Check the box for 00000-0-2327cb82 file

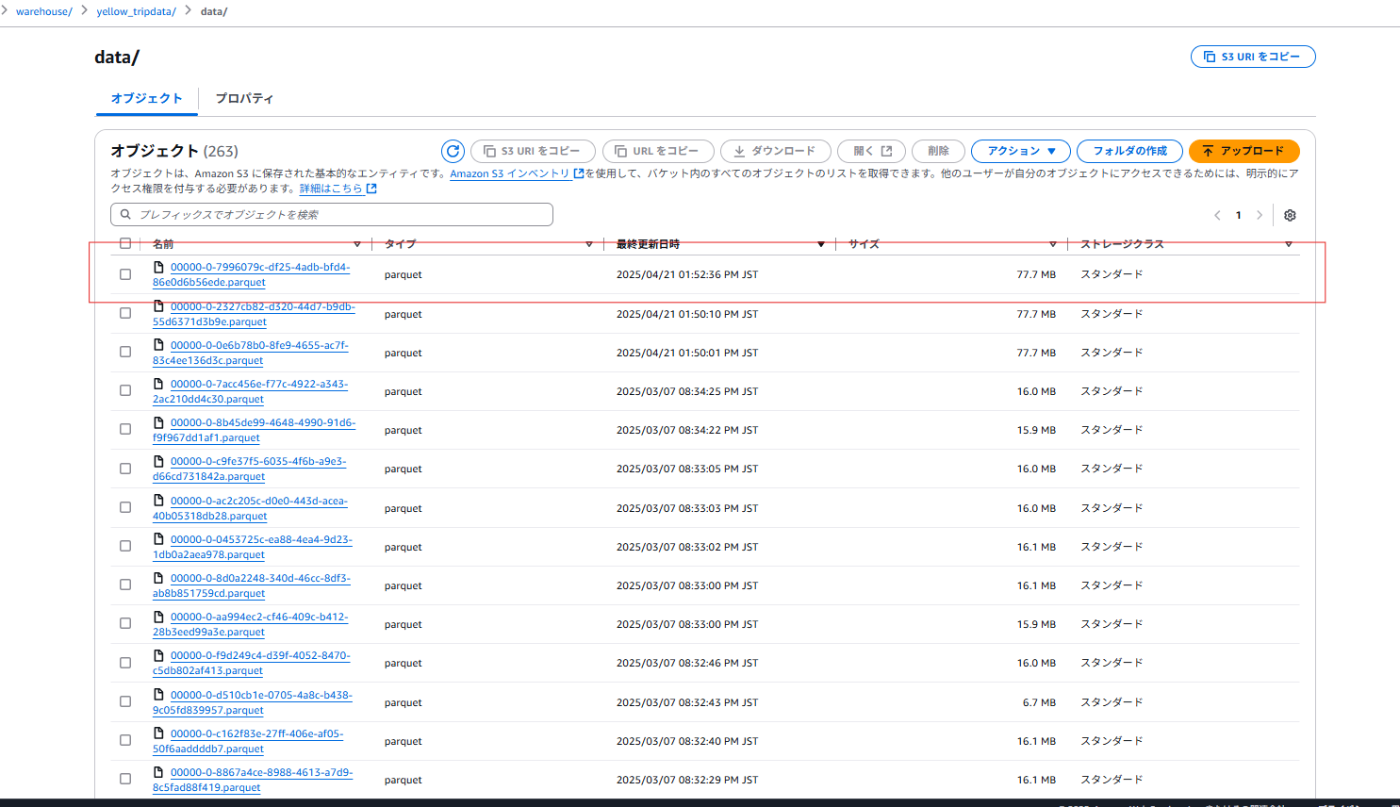click(125, 313)
